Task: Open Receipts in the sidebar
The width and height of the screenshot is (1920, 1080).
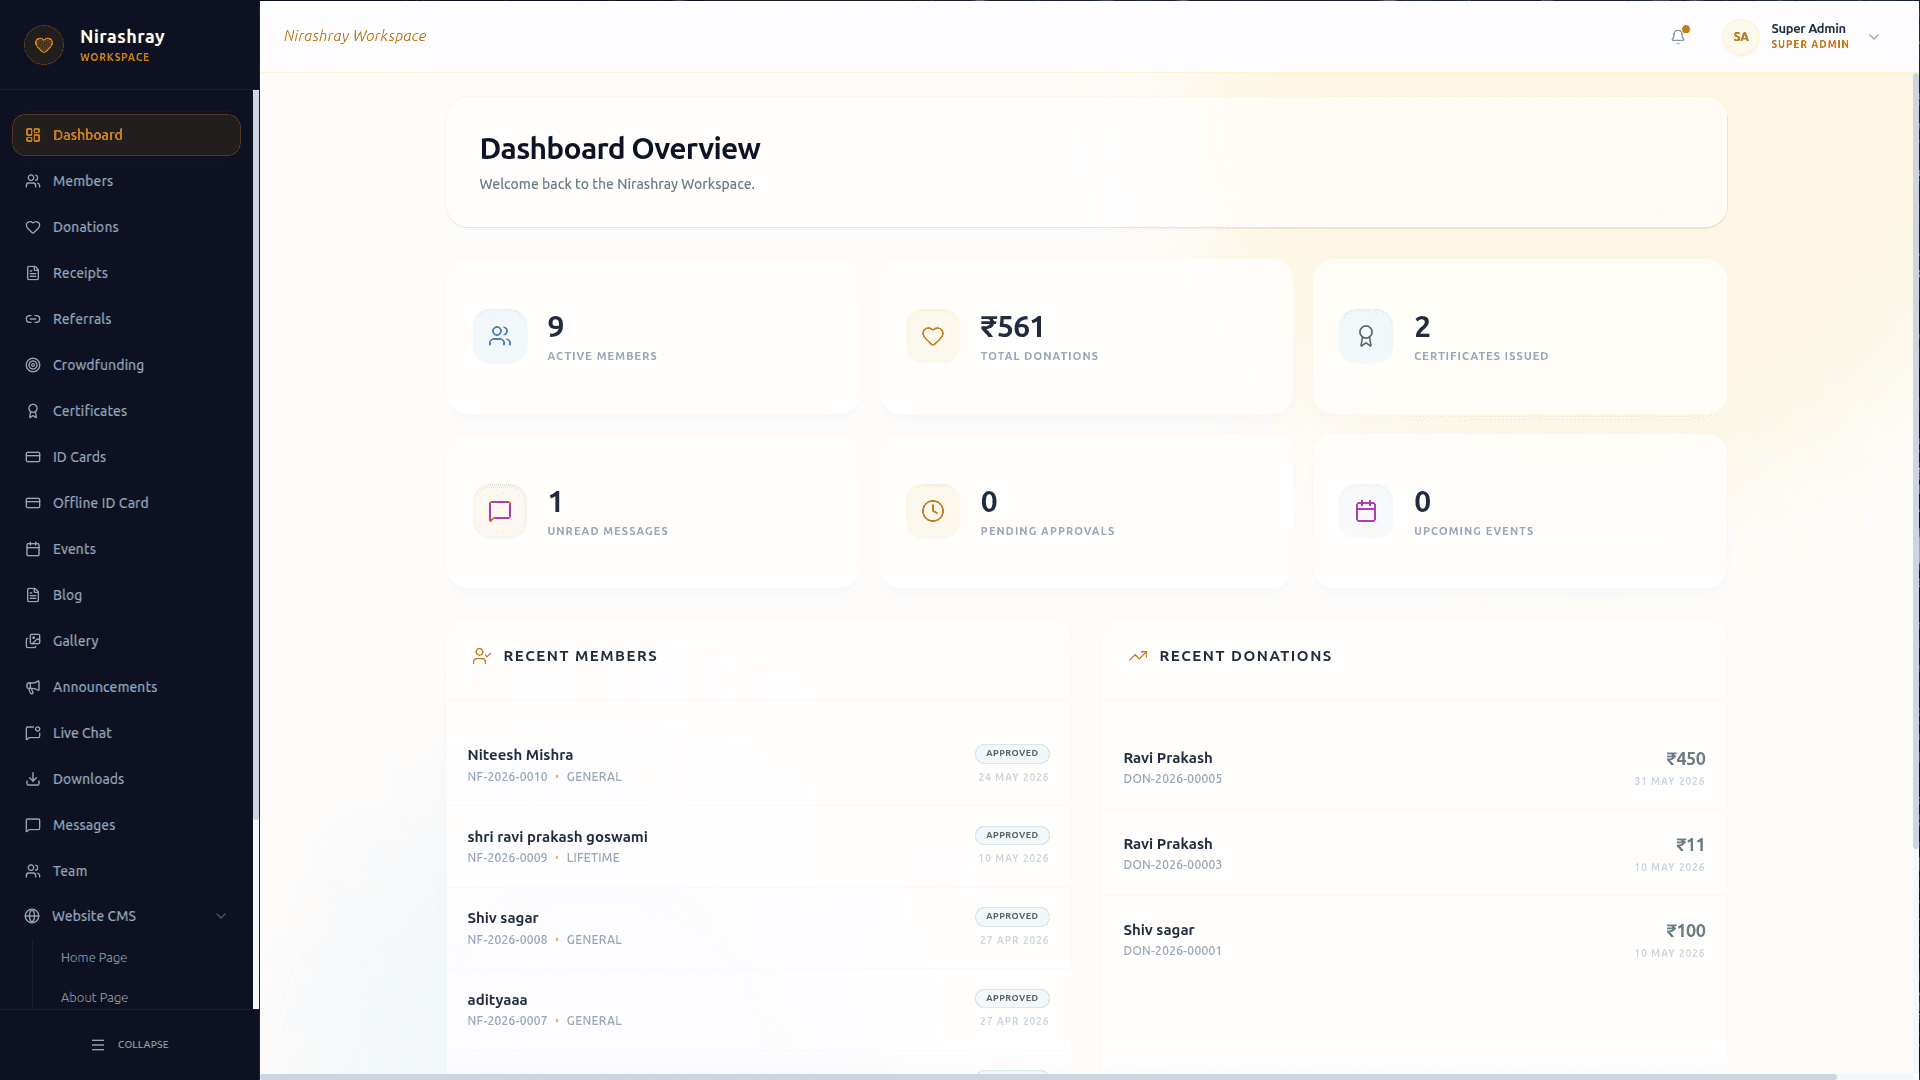Action: pos(126,273)
